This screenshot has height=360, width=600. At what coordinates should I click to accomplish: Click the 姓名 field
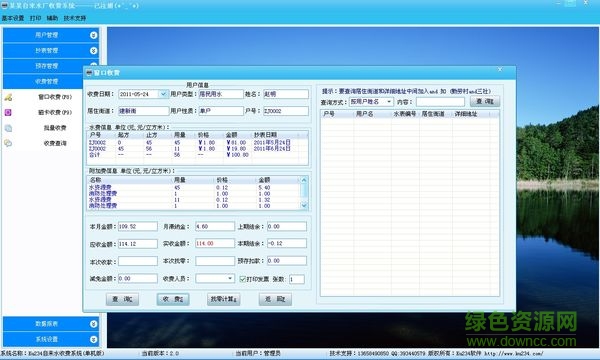pos(285,94)
